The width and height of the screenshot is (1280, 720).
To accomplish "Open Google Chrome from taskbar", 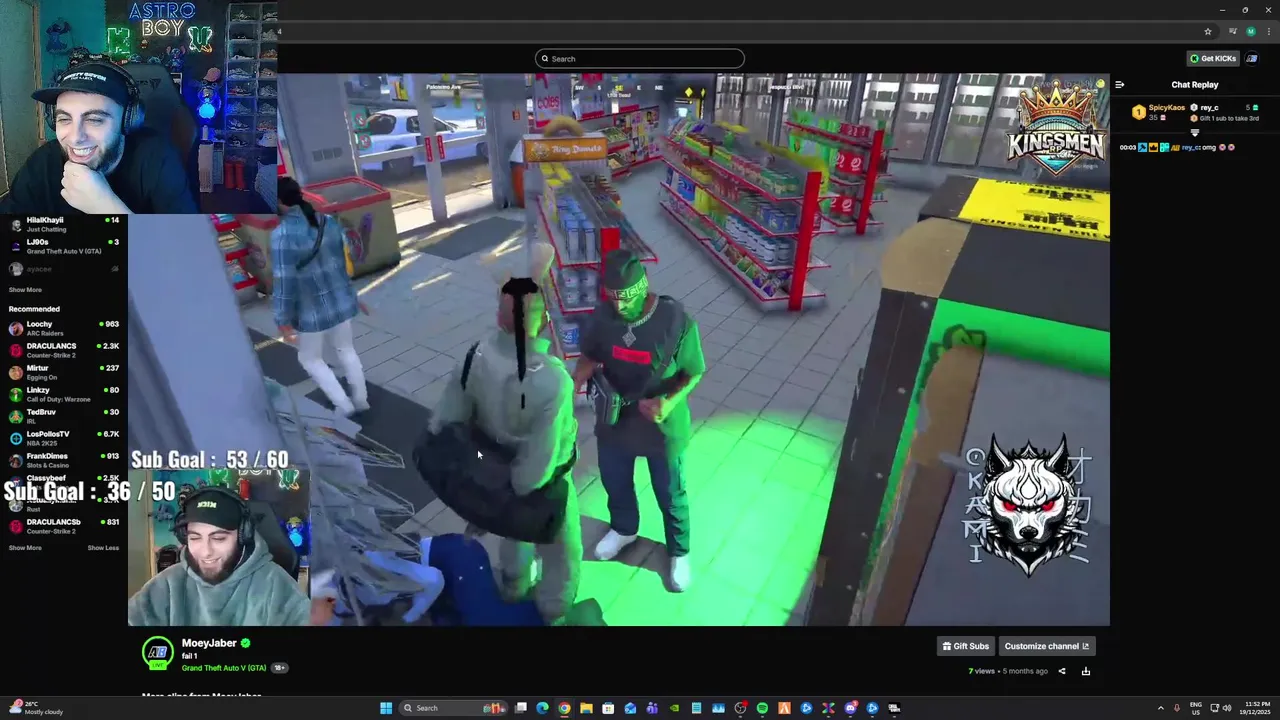I will [565, 708].
